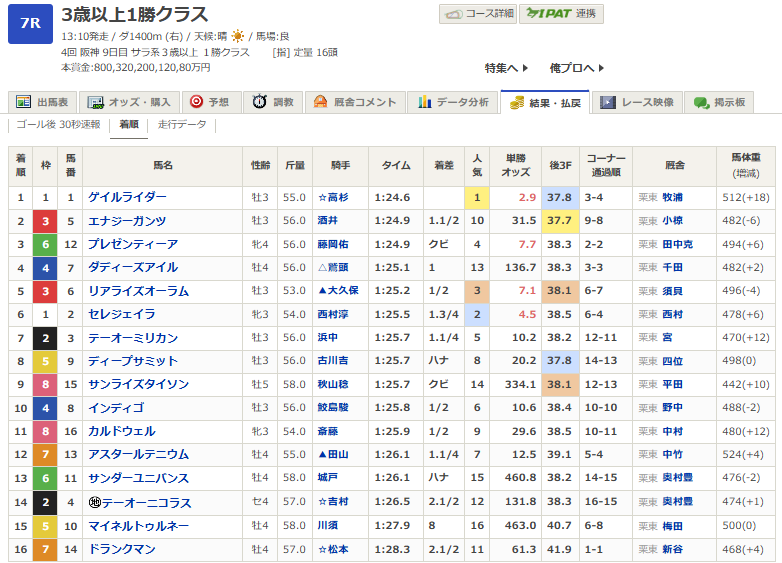The height and width of the screenshot is (563, 782).
Task: Expand the 俺プロへ arrow menu
Action: (x=577, y=68)
